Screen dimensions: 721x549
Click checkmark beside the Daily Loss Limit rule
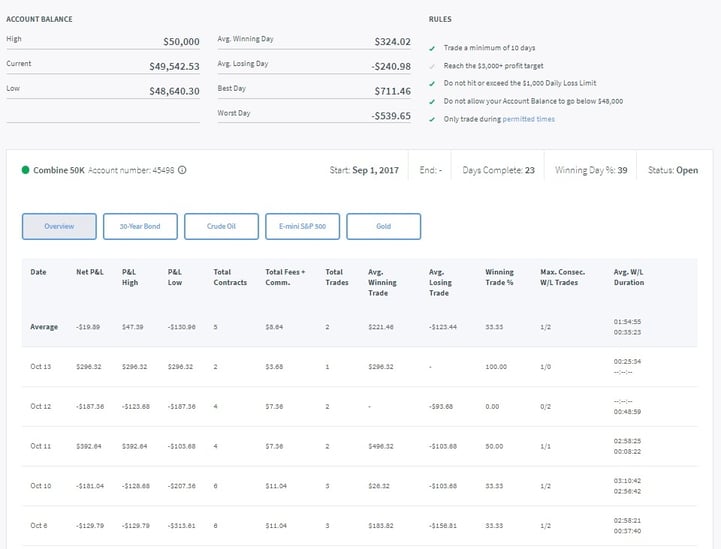point(432,83)
